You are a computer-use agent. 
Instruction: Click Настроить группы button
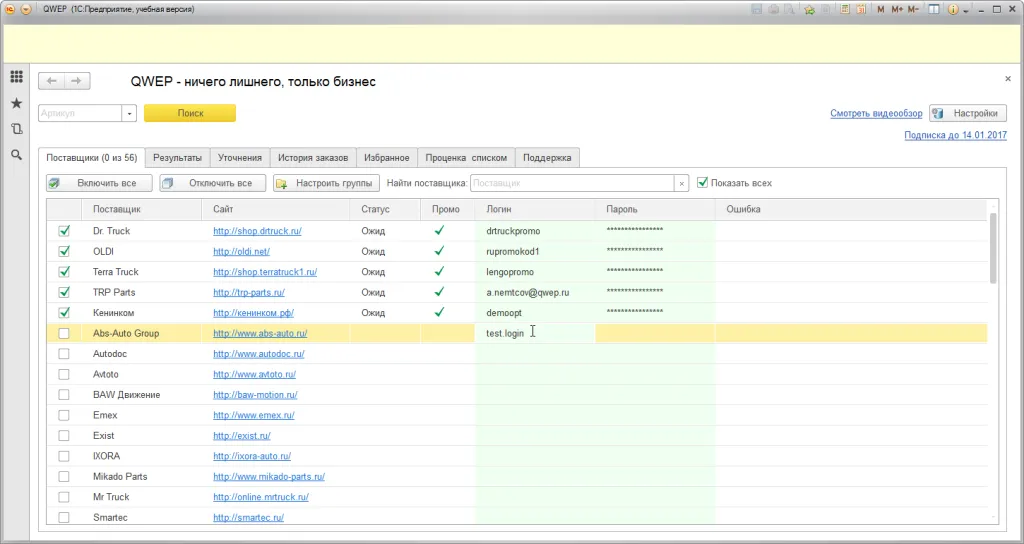click(x=327, y=183)
